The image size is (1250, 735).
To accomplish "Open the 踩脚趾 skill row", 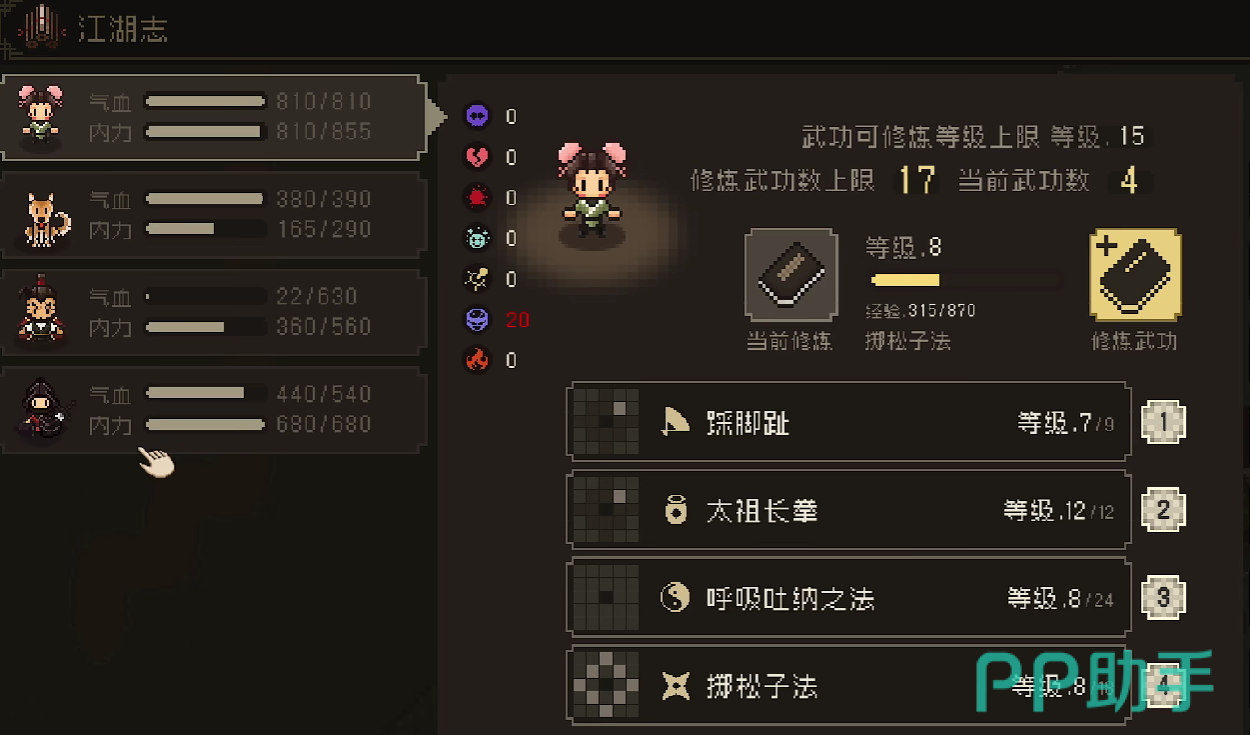I will [848, 422].
